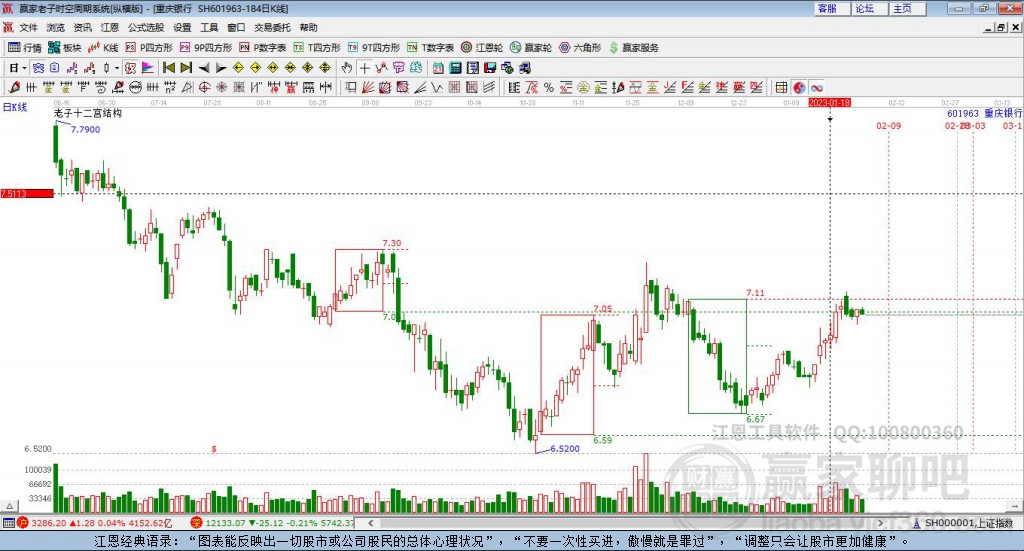Open the 9P四方形 square tool

[206, 48]
